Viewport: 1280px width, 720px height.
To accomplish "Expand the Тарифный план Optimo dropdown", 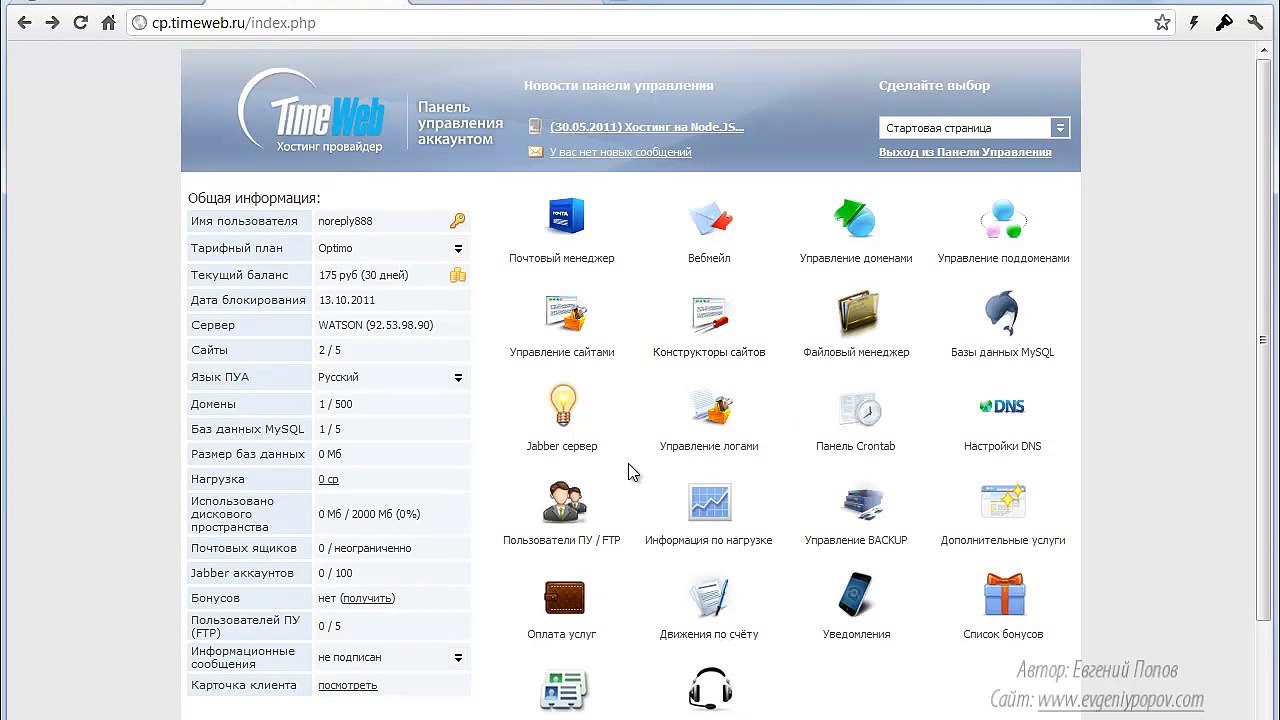I will [x=458, y=249].
